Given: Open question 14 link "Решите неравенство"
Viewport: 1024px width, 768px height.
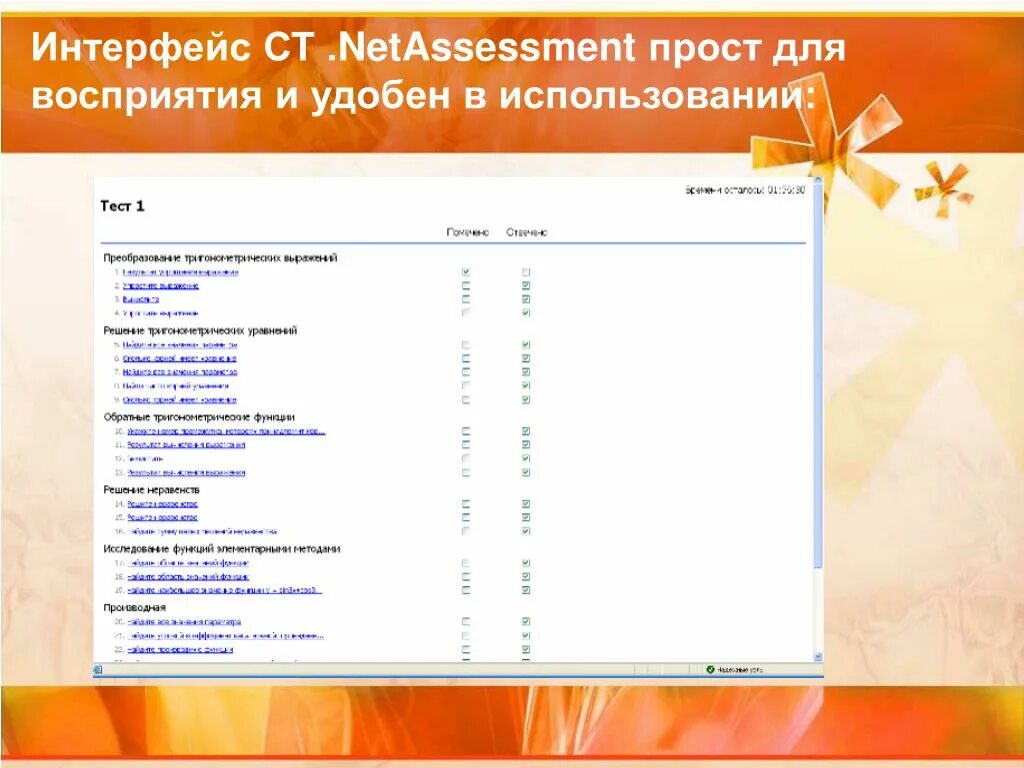Looking at the screenshot, I should pos(162,504).
